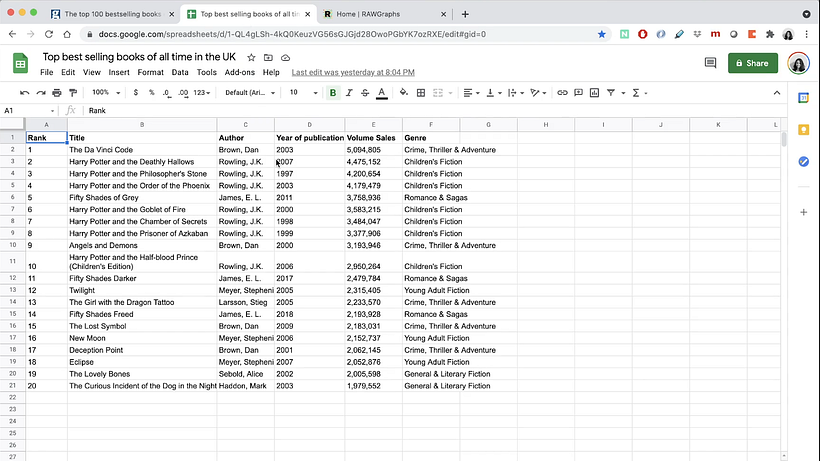820x461 pixels.
Task: Open the View menu
Action: (x=92, y=72)
